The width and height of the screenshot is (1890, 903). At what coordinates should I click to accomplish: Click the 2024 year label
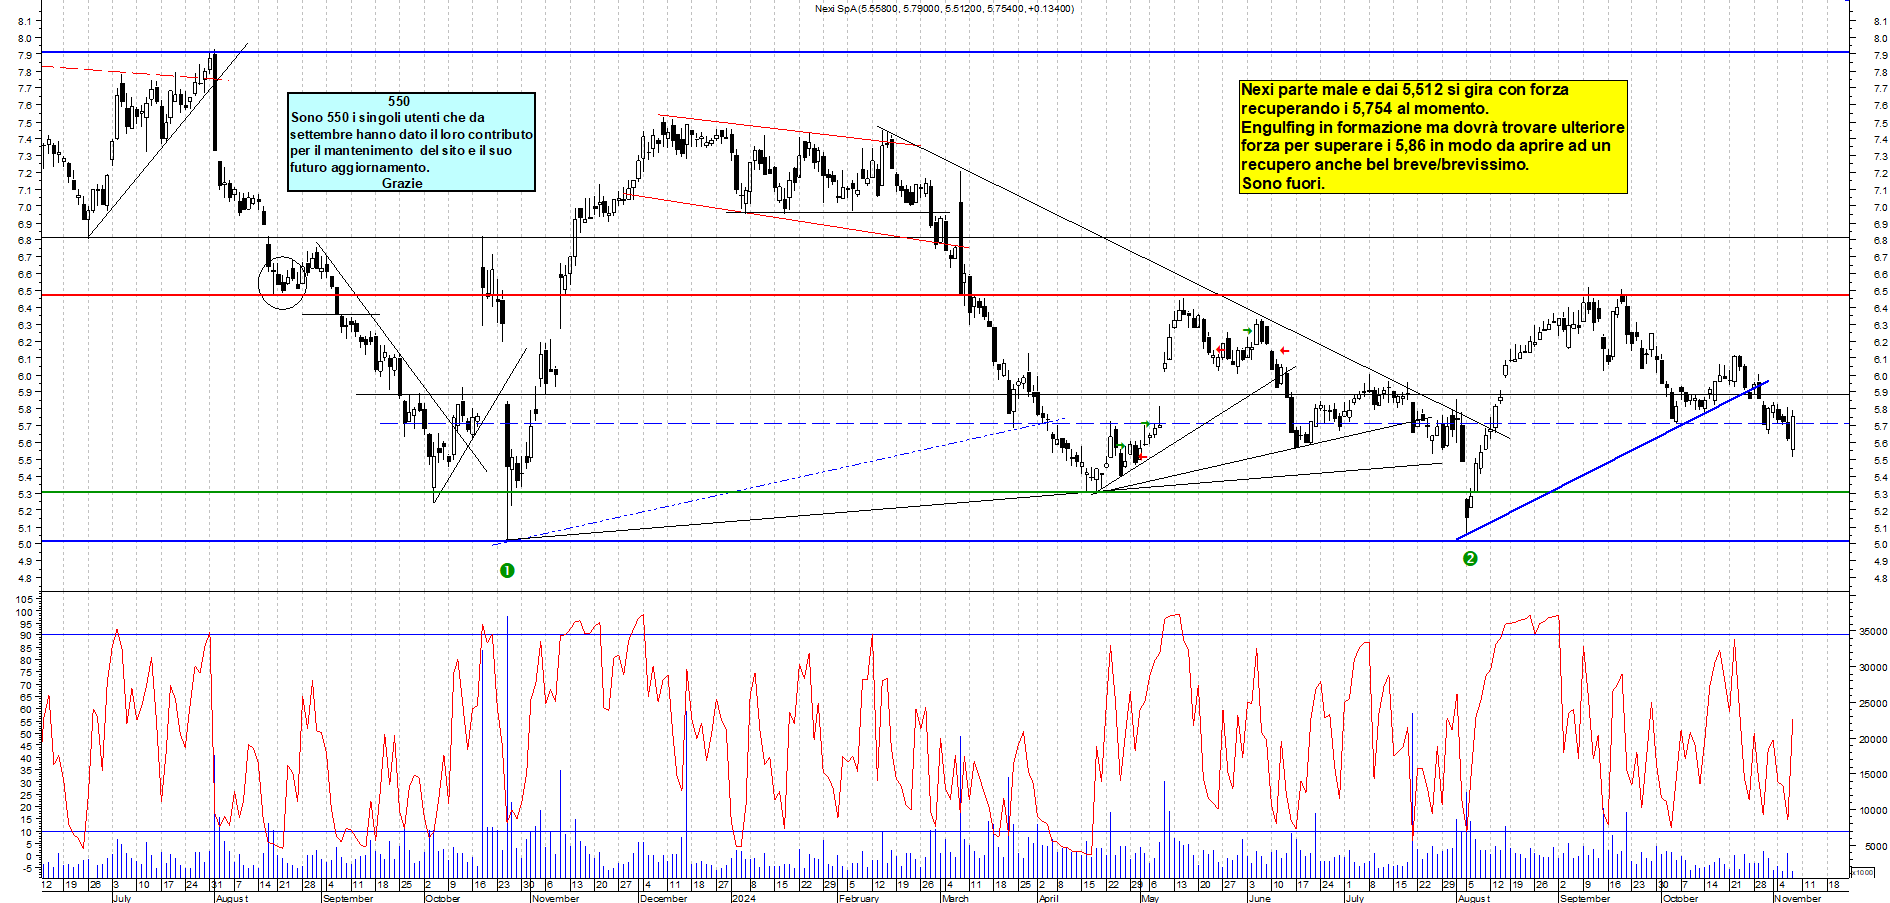point(743,898)
